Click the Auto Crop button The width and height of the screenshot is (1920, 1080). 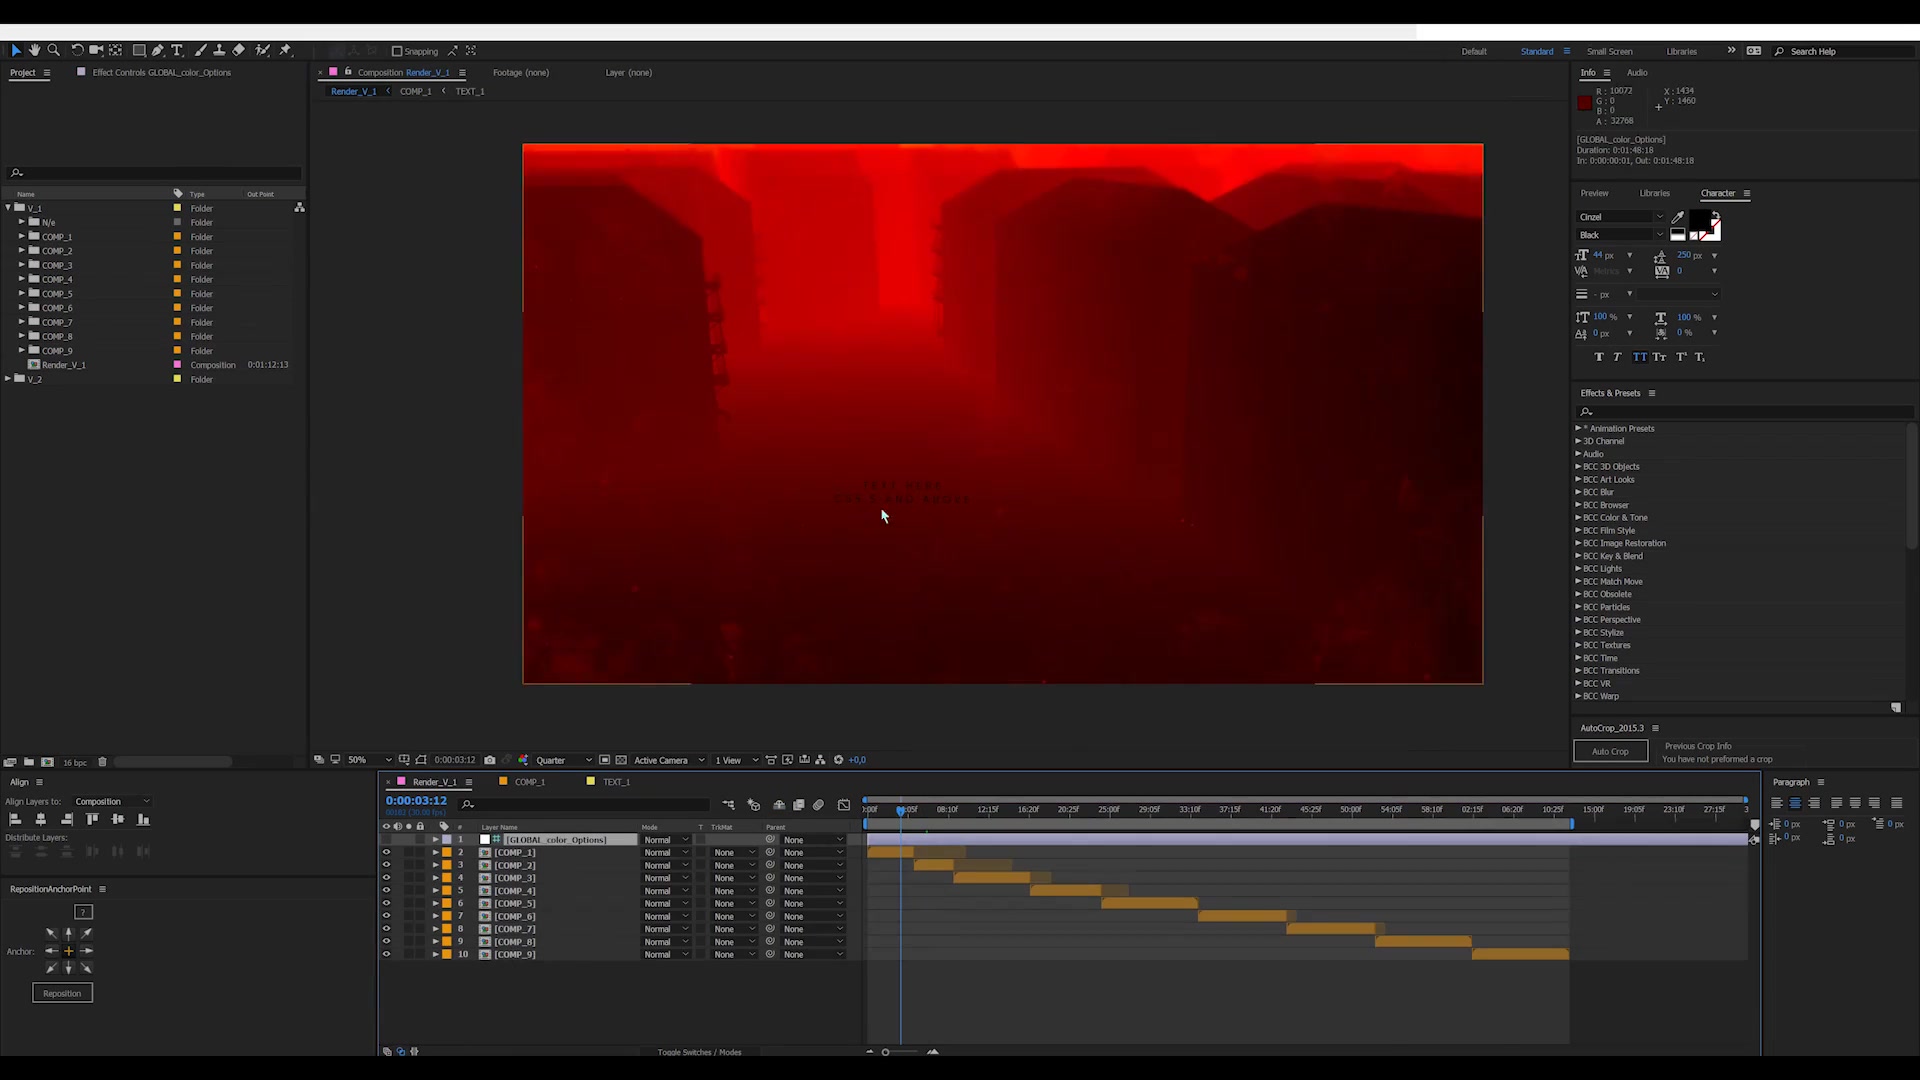point(1610,751)
